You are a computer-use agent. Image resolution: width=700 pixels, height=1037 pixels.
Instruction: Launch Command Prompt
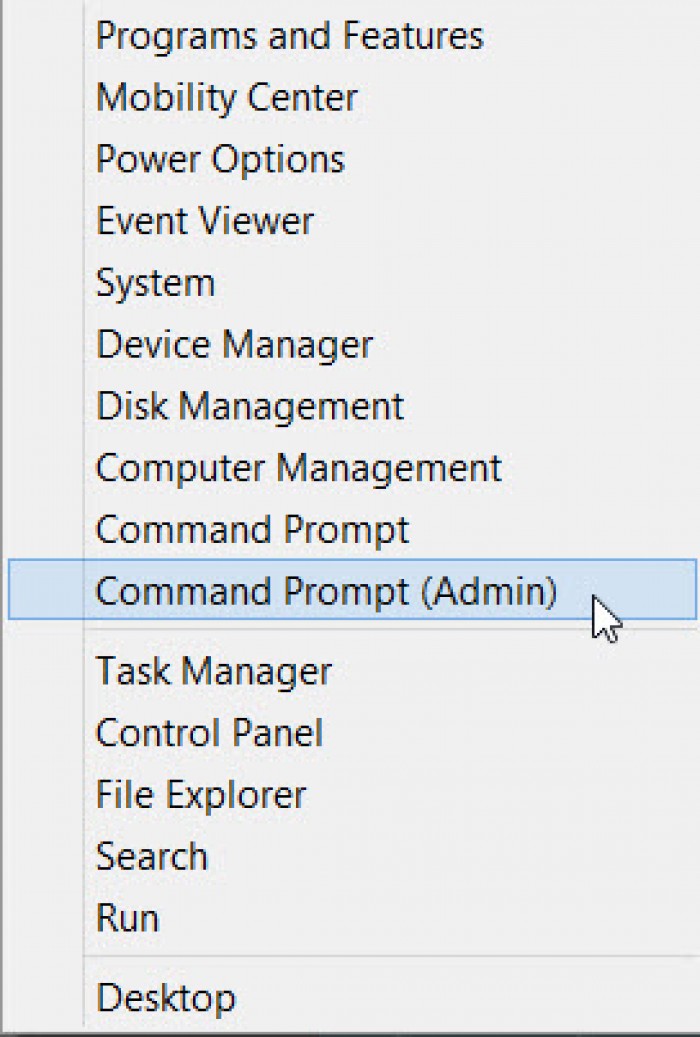(251, 530)
